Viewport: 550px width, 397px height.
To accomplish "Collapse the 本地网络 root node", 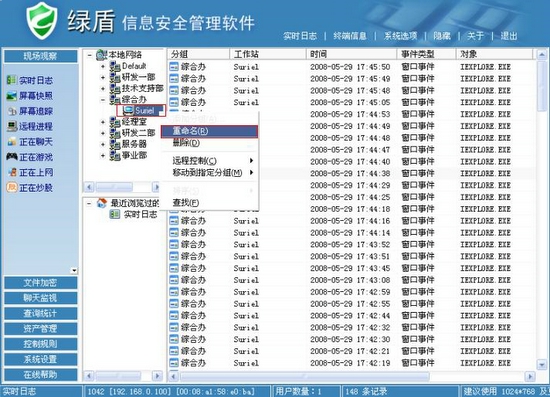I will (x=89, y=55).
